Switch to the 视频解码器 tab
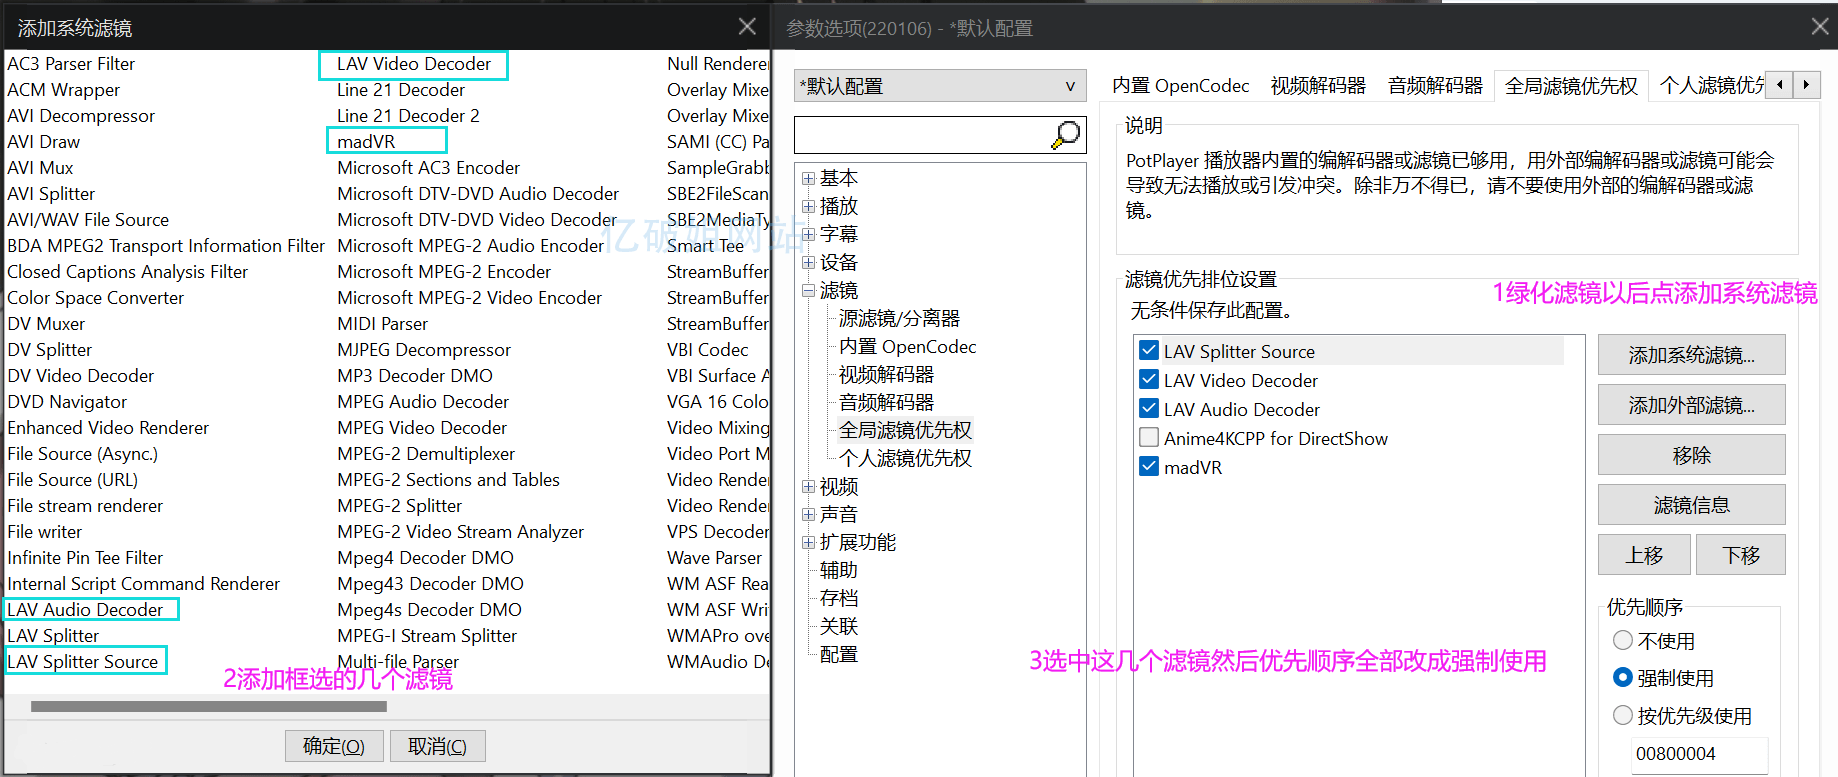Image resolution: width=1838 pixels, height=777 pixels. pyautogui.click(x=1317, y=86)
